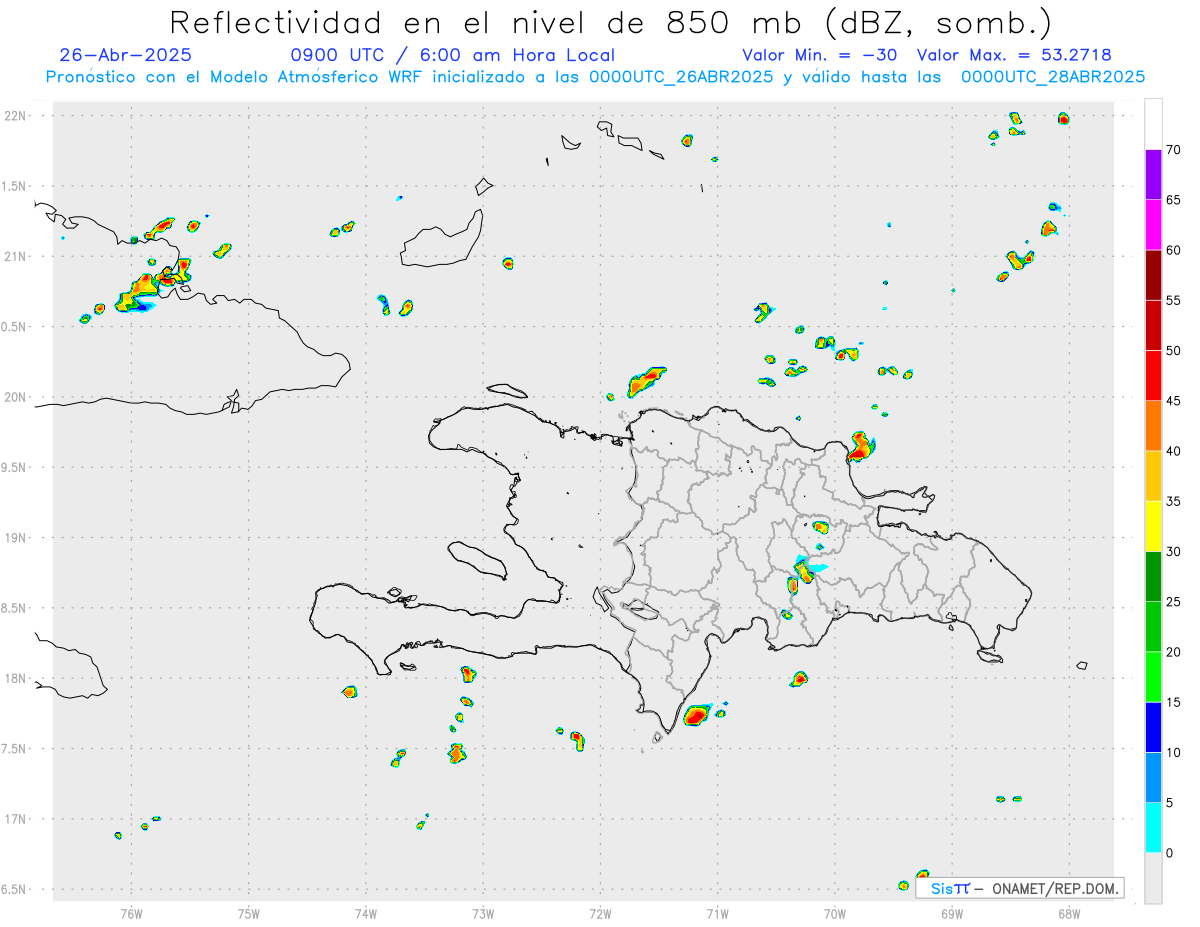The image size is (1200, 927).
Task: Click the colorbar value '70'
Action: point(1173,150)
